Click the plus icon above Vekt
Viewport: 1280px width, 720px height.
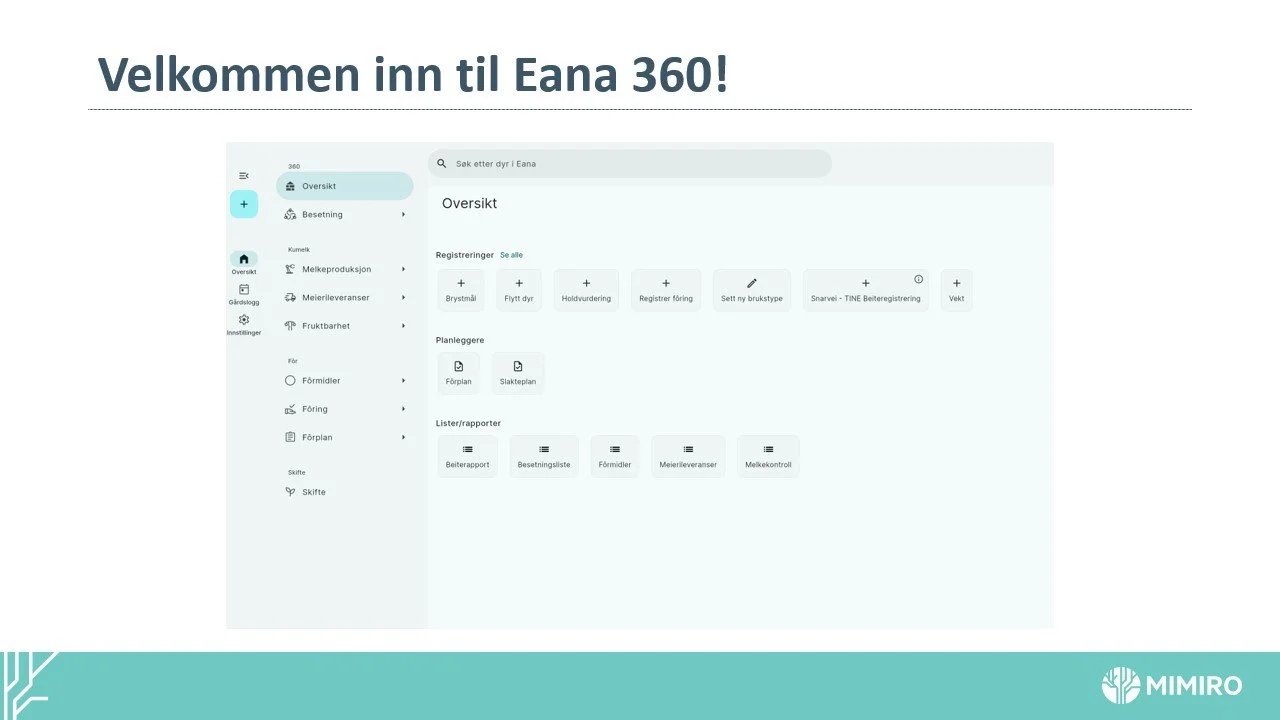tap(957, 284)
